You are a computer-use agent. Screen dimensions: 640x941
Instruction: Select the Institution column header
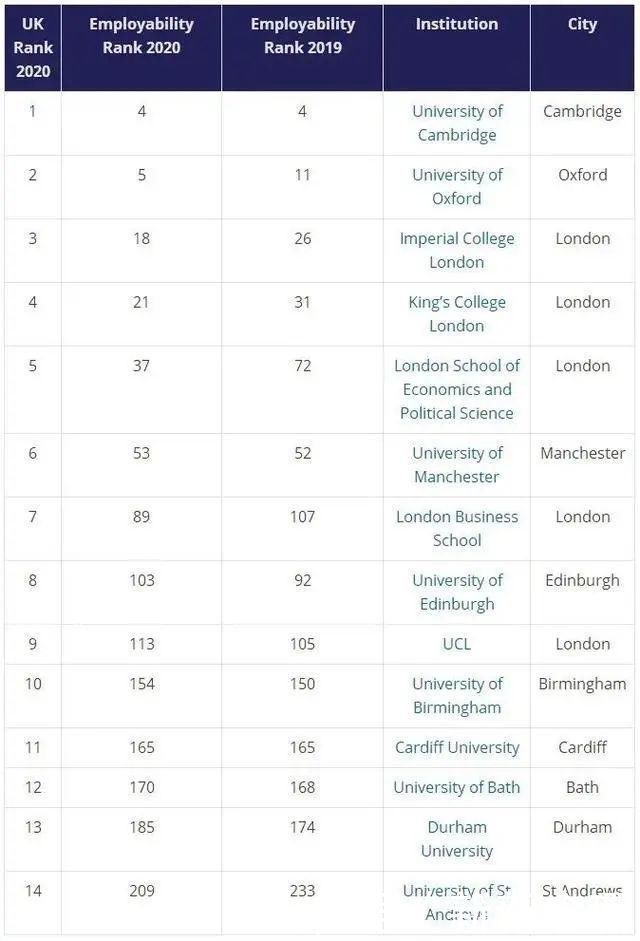(x=457, y=24)
